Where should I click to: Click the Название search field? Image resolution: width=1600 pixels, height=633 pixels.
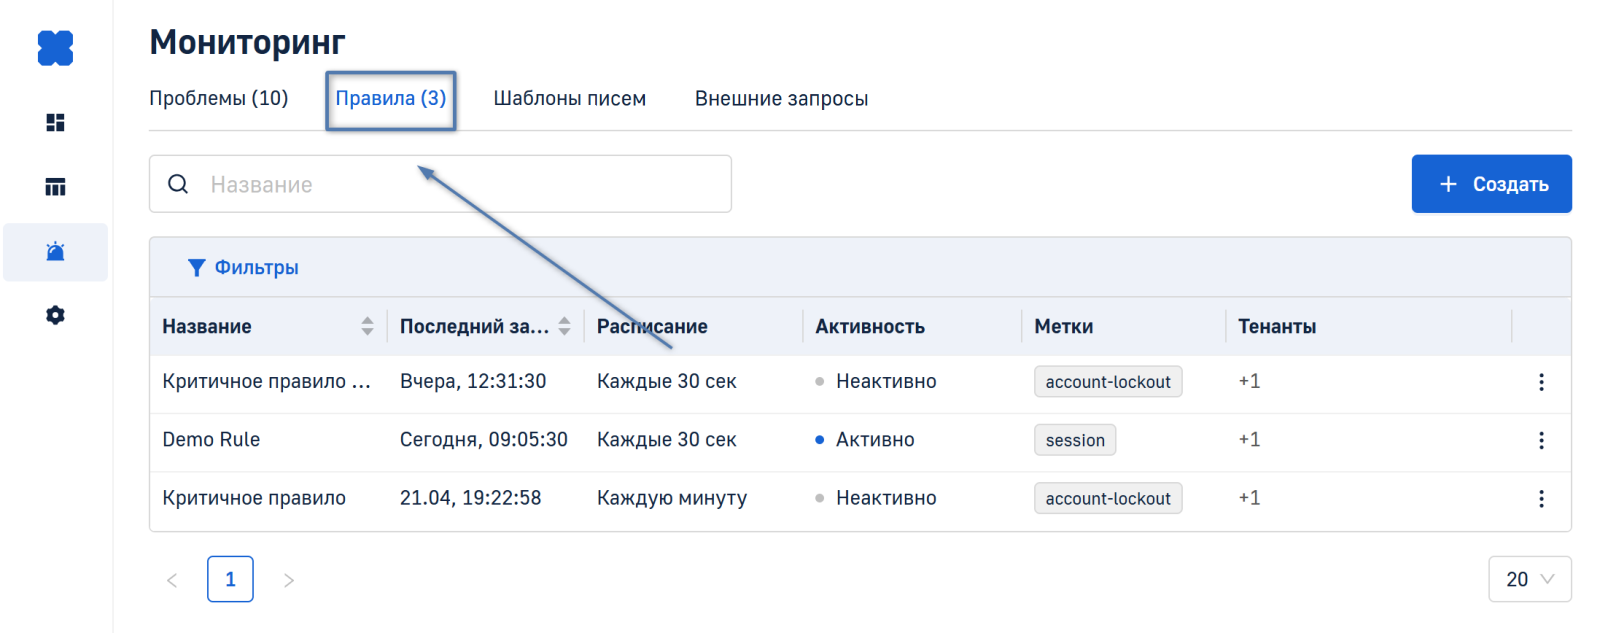point(460,184)
